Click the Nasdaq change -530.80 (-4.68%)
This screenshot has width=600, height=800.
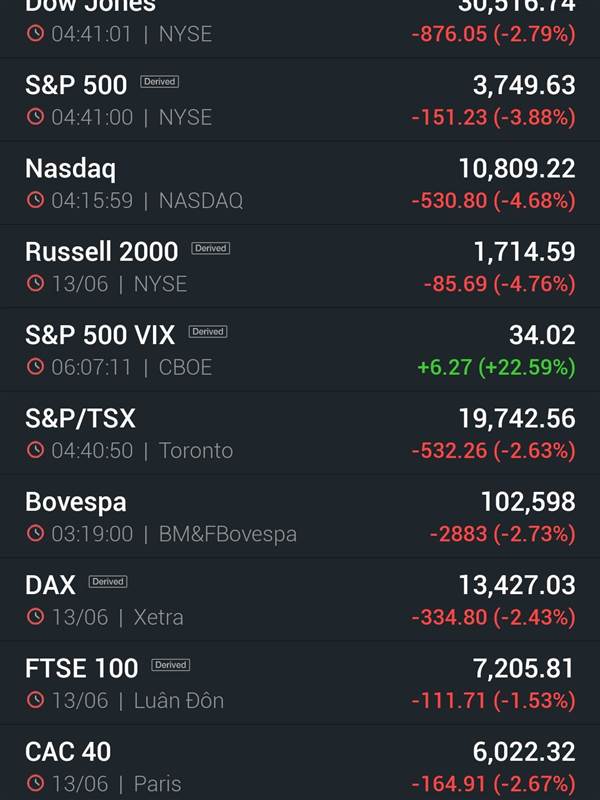493,201
